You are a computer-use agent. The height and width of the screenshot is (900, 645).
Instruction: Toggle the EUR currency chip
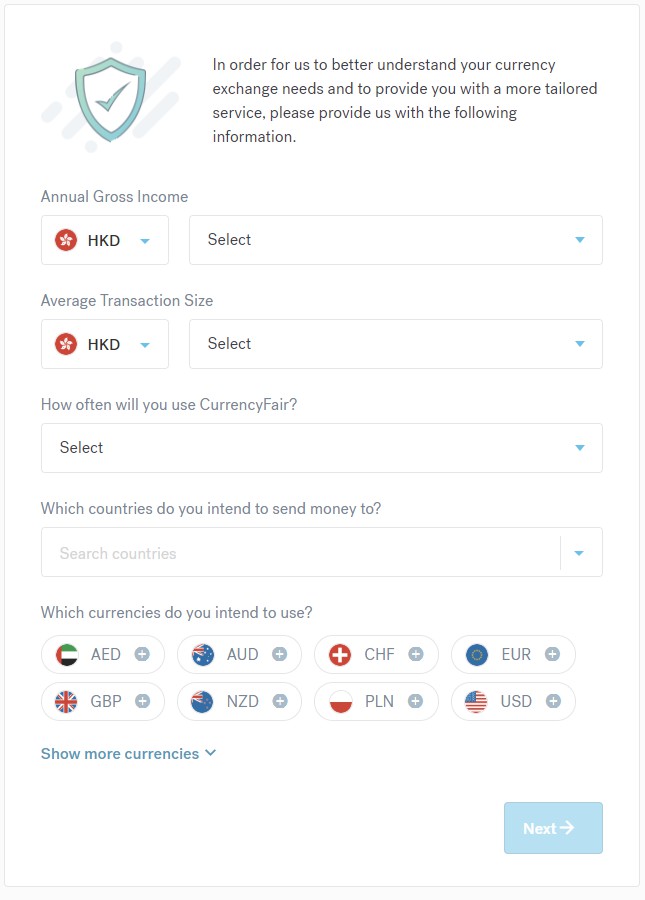pos(513,655)
